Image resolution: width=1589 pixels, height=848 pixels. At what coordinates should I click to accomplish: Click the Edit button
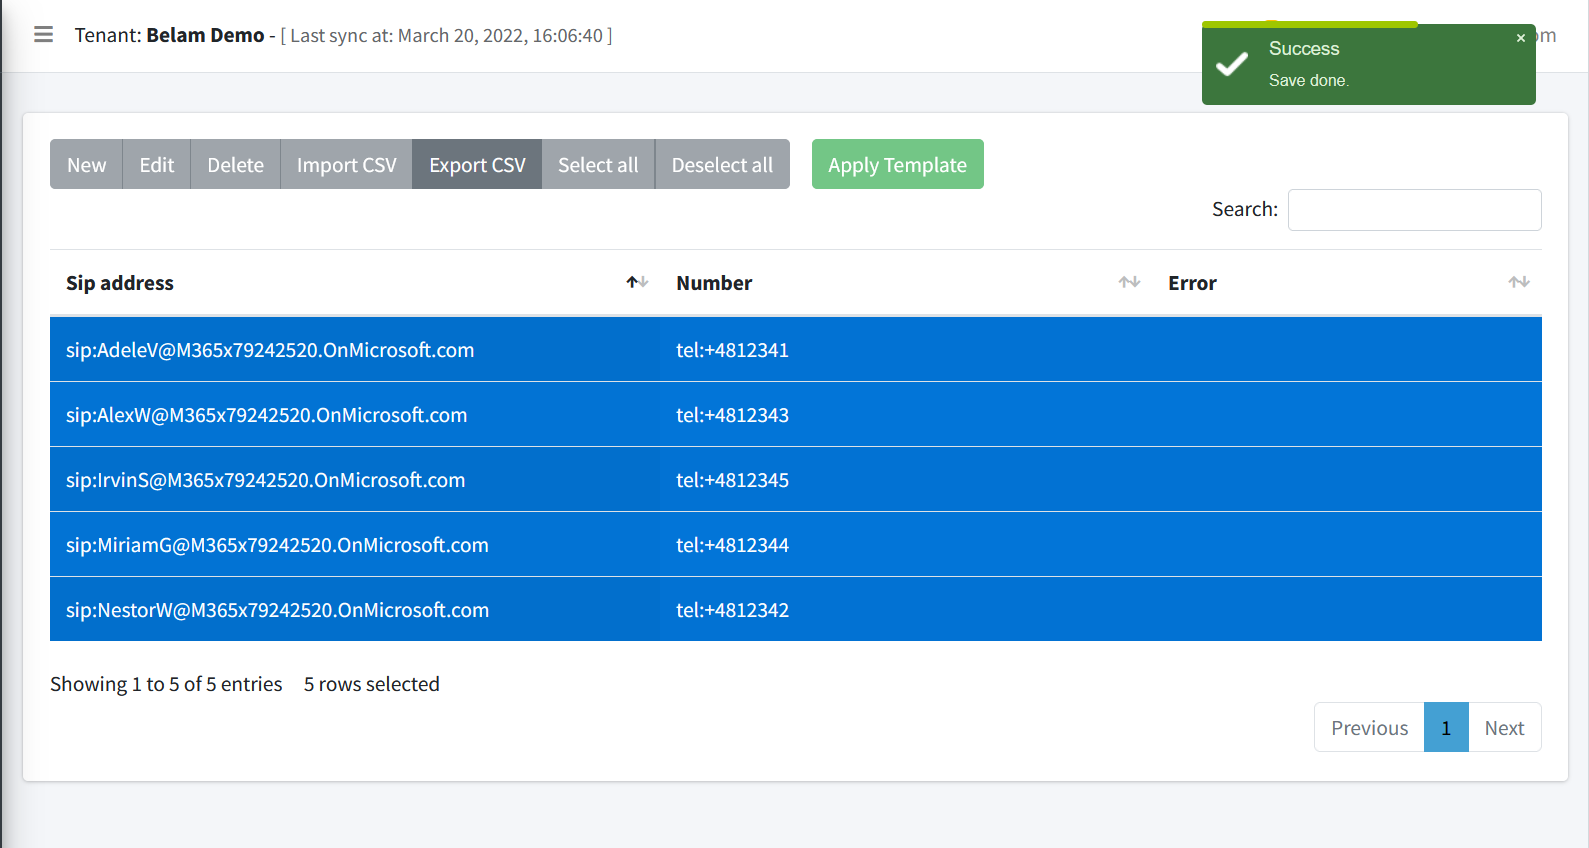click(x=156, y=165)
